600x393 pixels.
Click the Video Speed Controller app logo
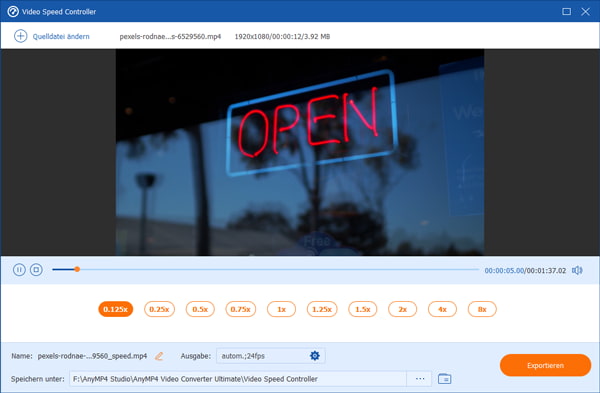[13, 11]
